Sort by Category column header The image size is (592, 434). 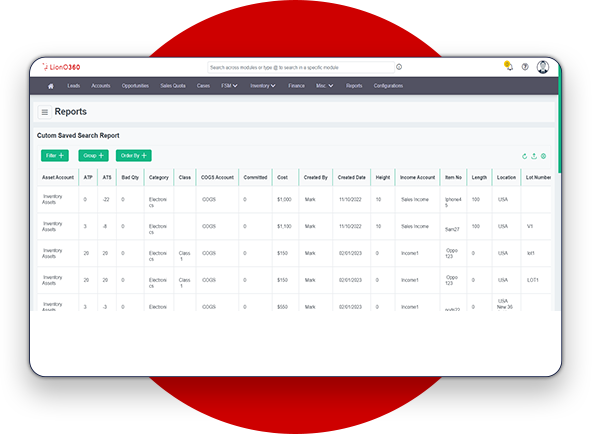(159, 177)
